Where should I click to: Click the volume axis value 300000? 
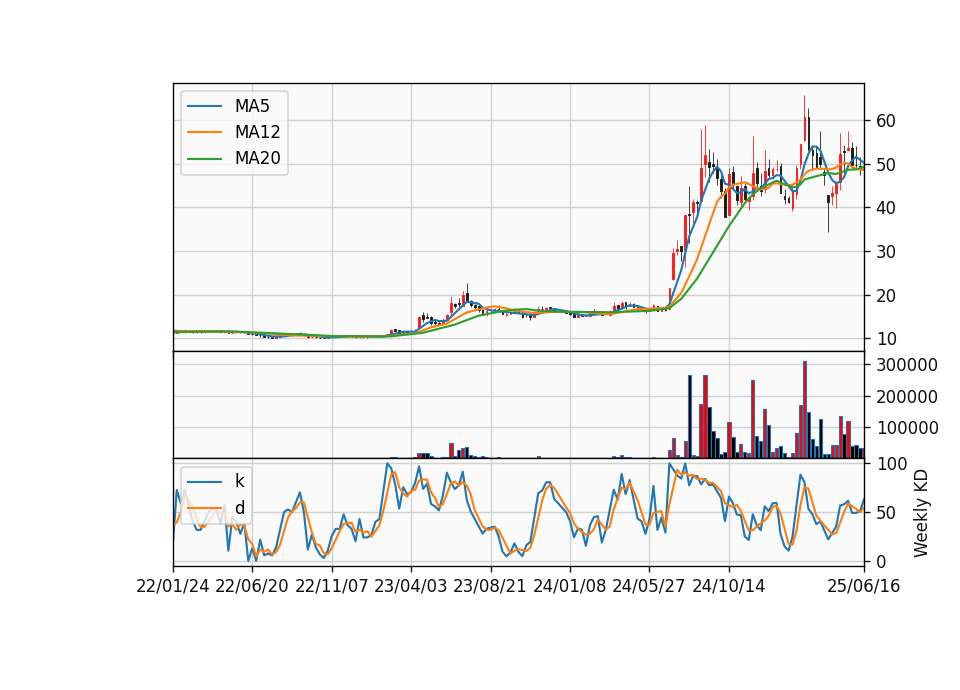coord(907,365)
